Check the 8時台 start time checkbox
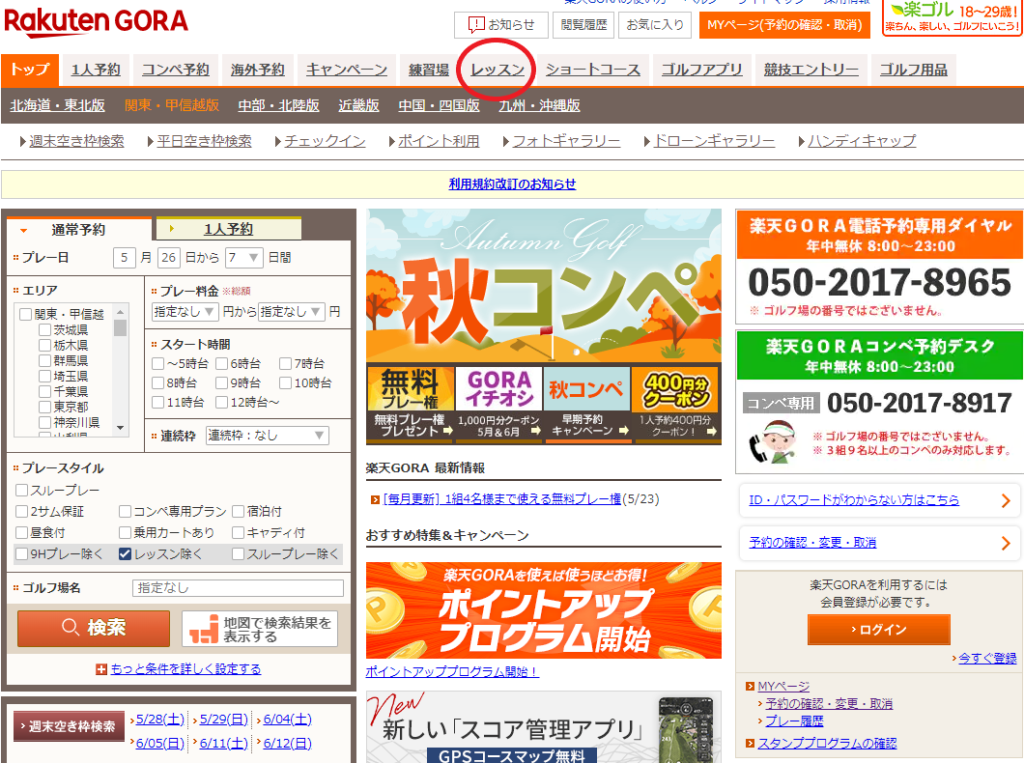 [x=157, y=383]
